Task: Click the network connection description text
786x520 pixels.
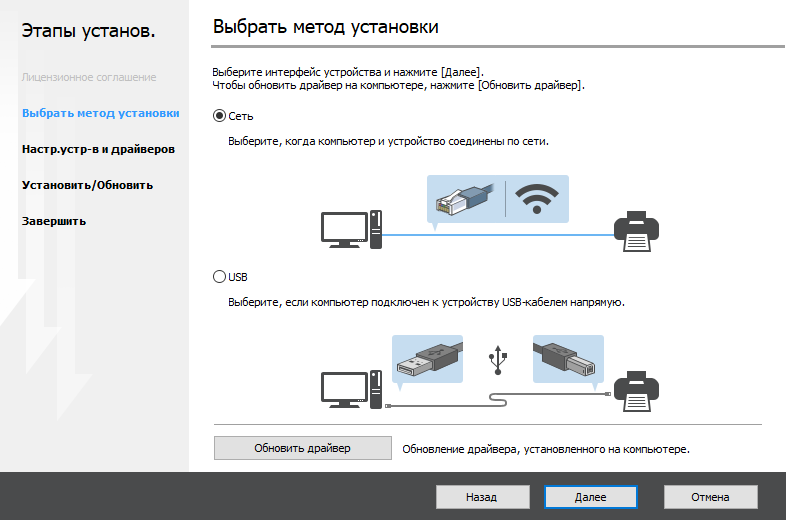Action: pos(388,141)
